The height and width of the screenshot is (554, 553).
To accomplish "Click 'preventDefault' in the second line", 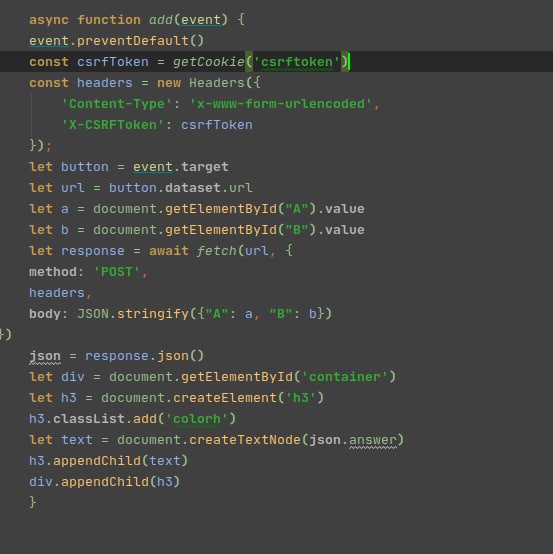I will (x=133, y=41).
